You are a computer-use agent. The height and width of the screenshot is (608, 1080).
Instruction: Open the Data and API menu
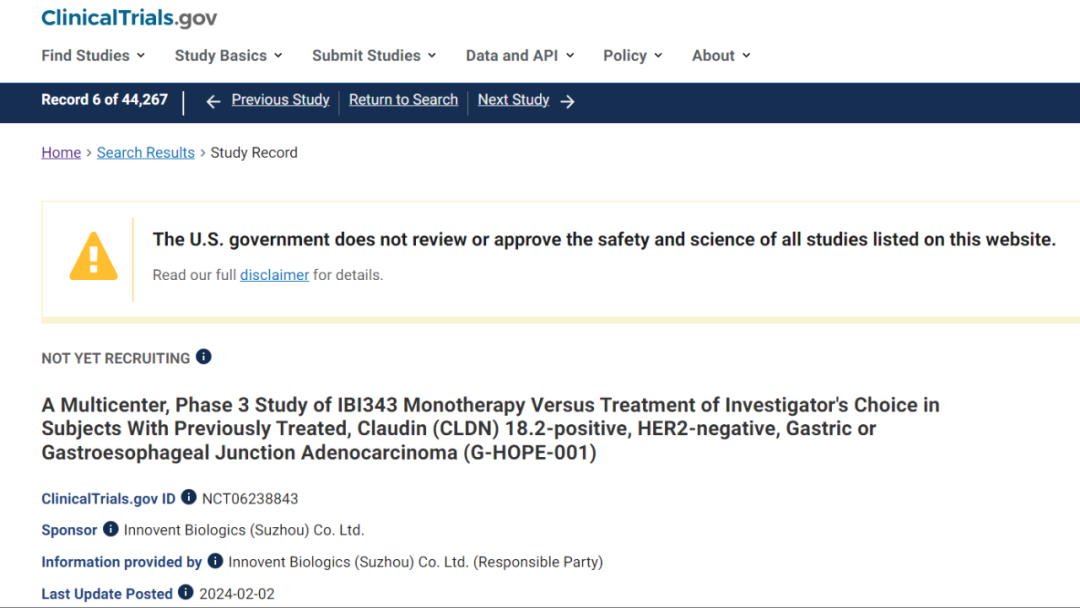click(520, 56)
